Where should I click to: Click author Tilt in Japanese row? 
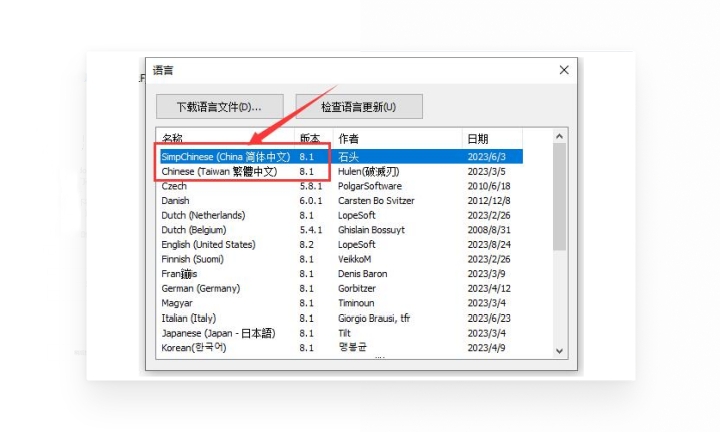[x=344, y=333]
